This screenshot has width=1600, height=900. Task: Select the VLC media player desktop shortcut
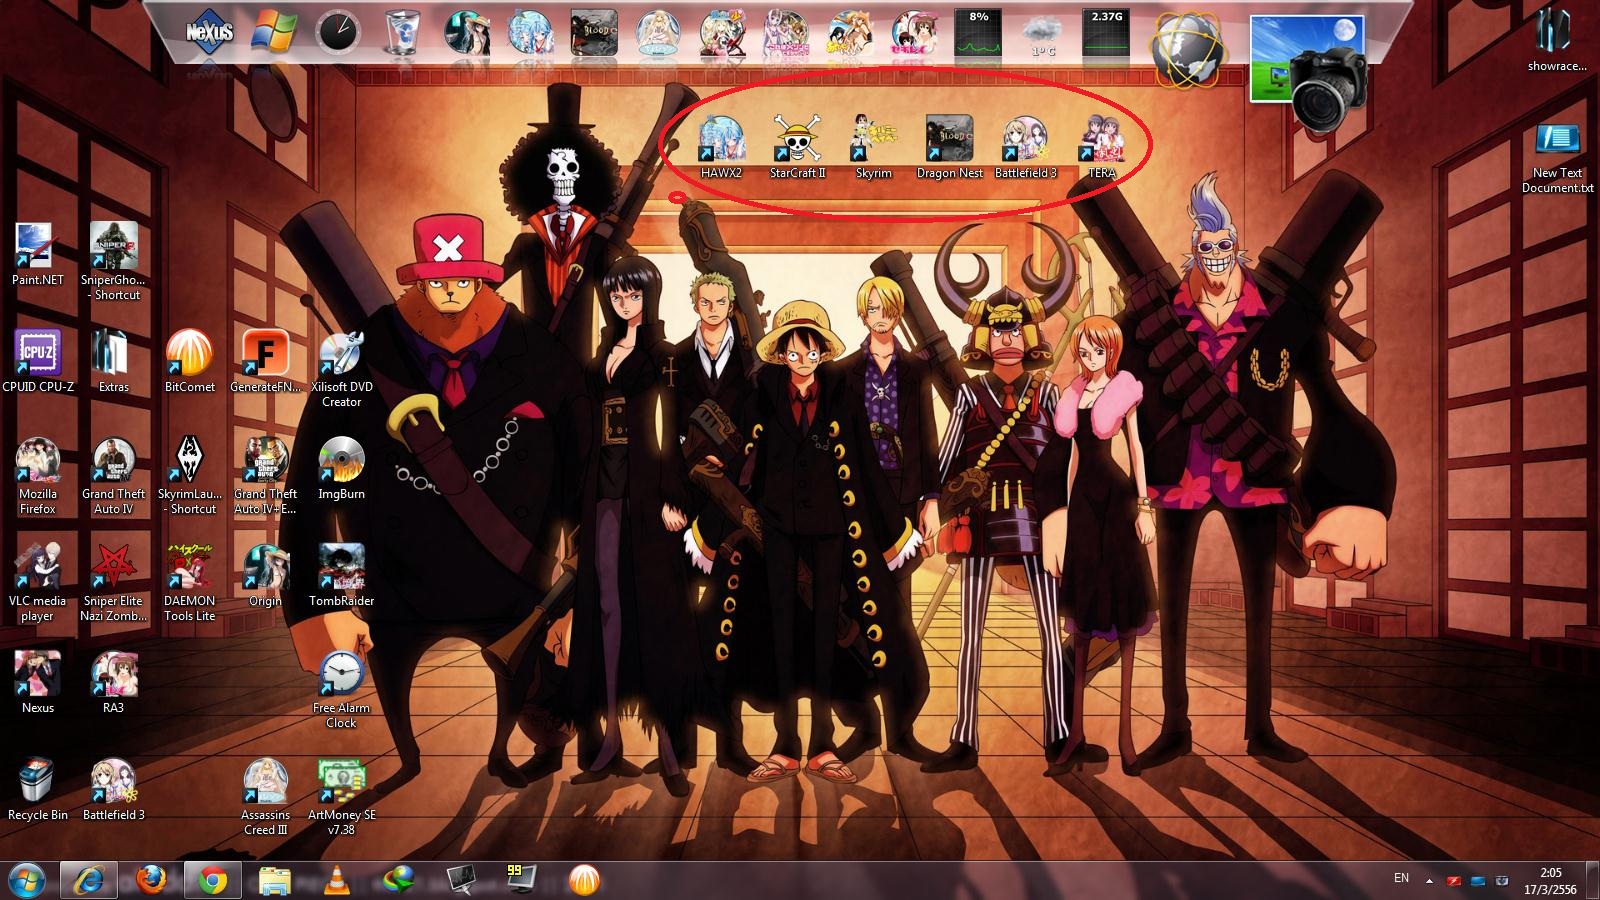38,583
